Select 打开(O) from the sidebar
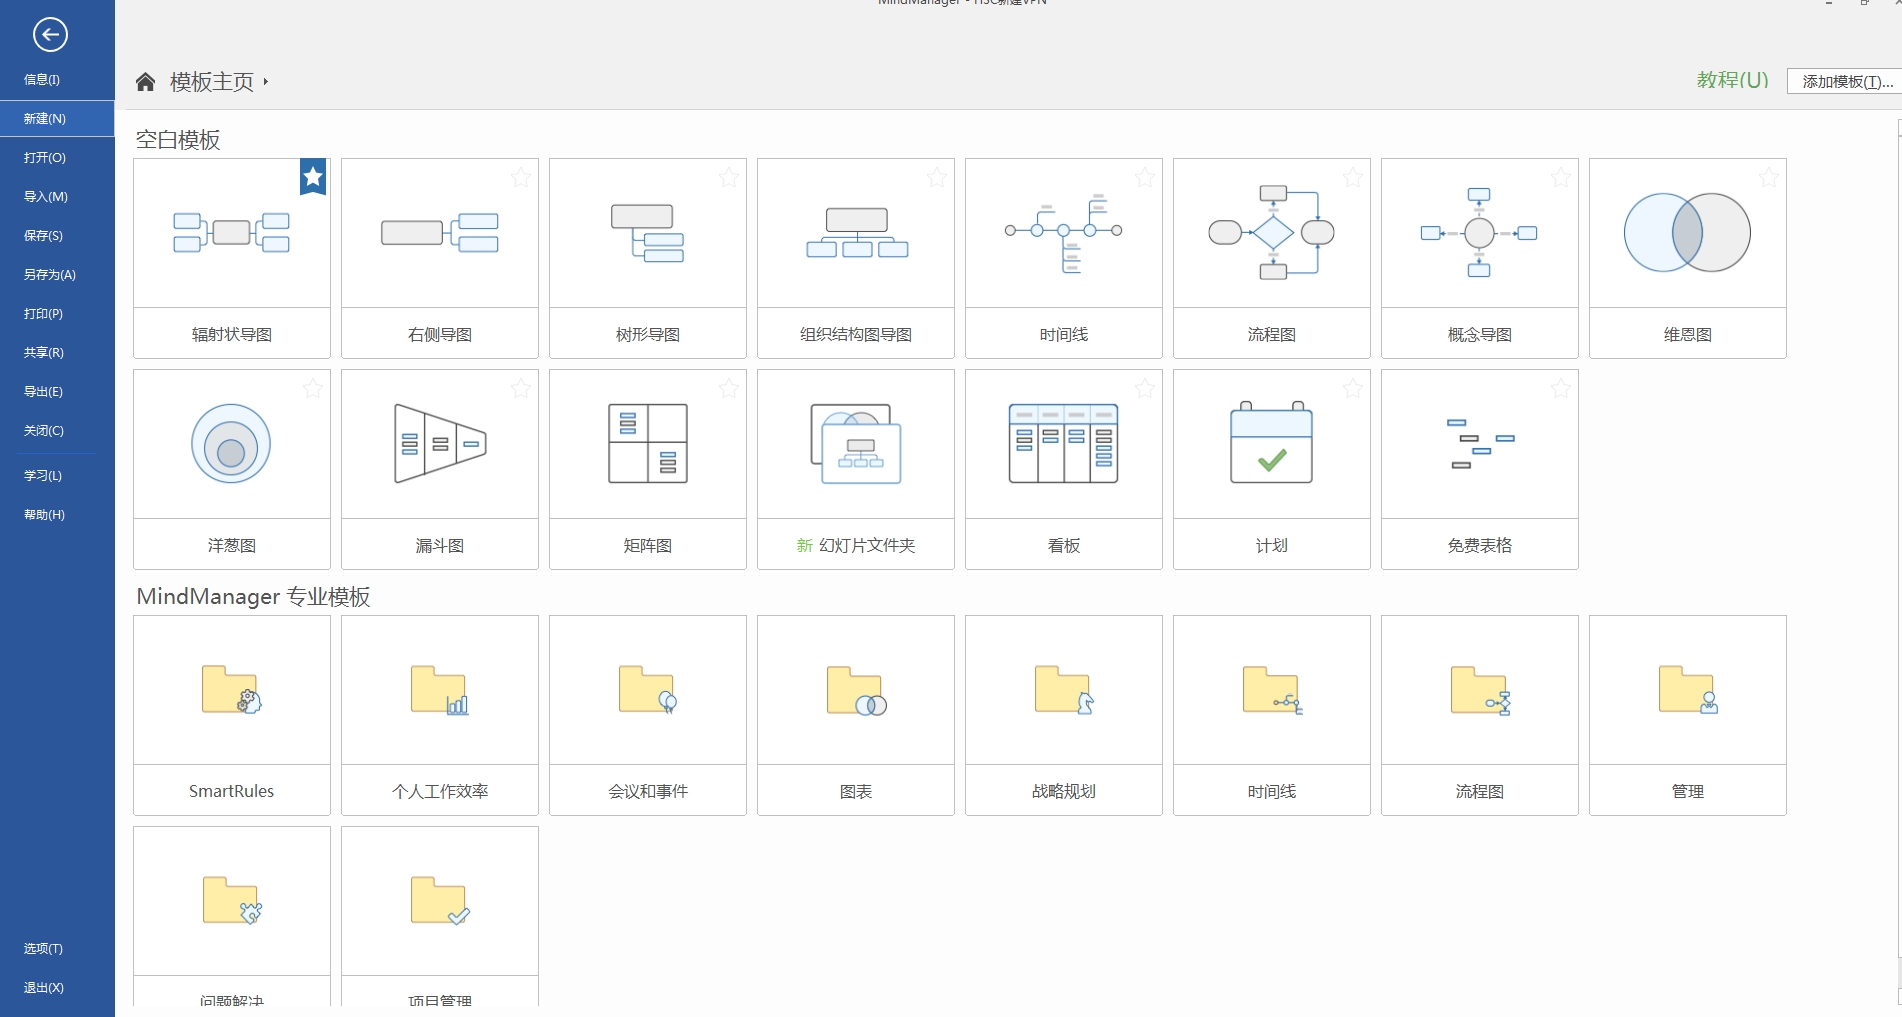 [x=43, y=157]
